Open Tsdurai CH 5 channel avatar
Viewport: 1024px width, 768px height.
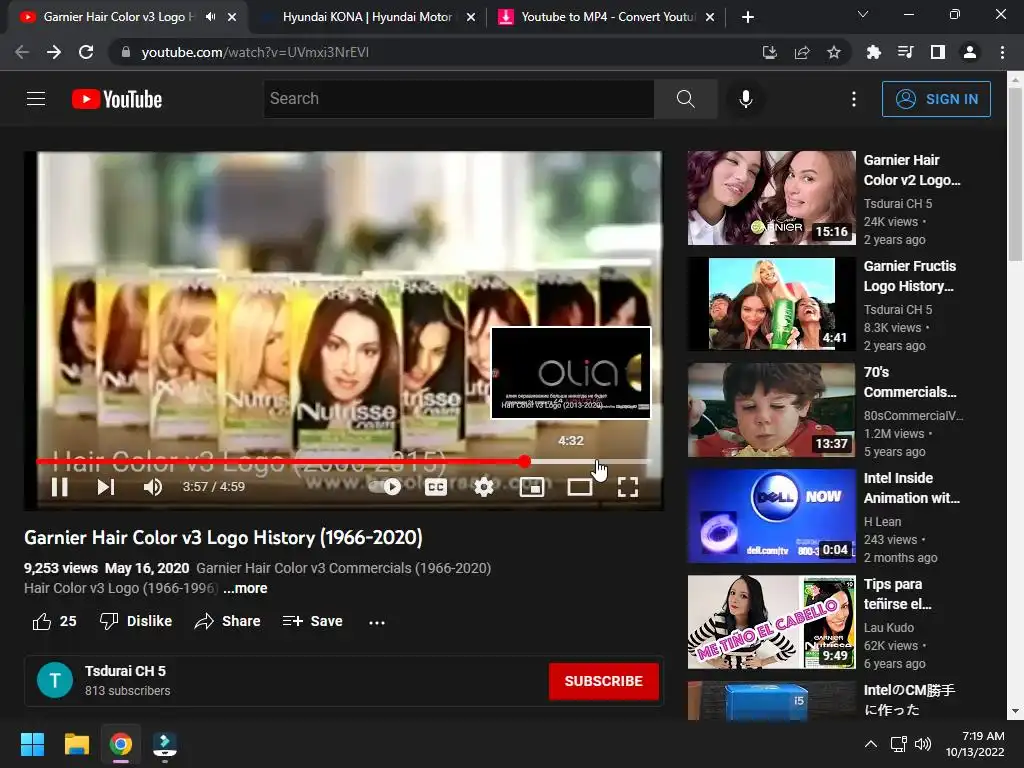pos(55,680)
